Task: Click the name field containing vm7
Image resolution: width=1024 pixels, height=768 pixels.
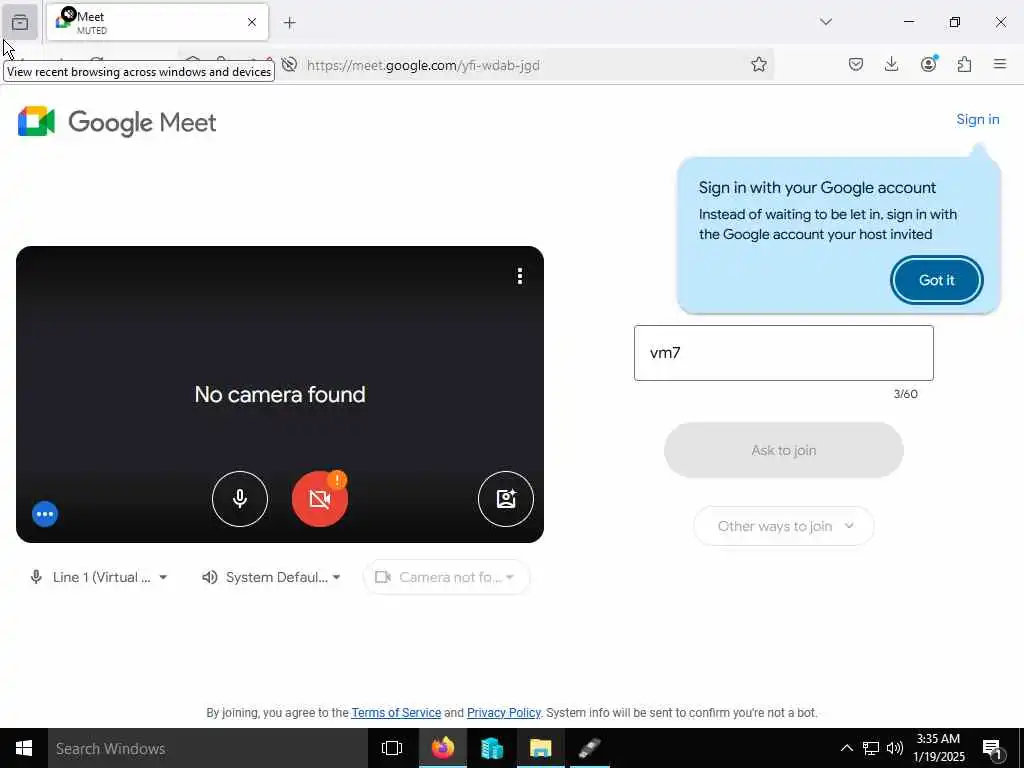Action: (x=783, y=353)
